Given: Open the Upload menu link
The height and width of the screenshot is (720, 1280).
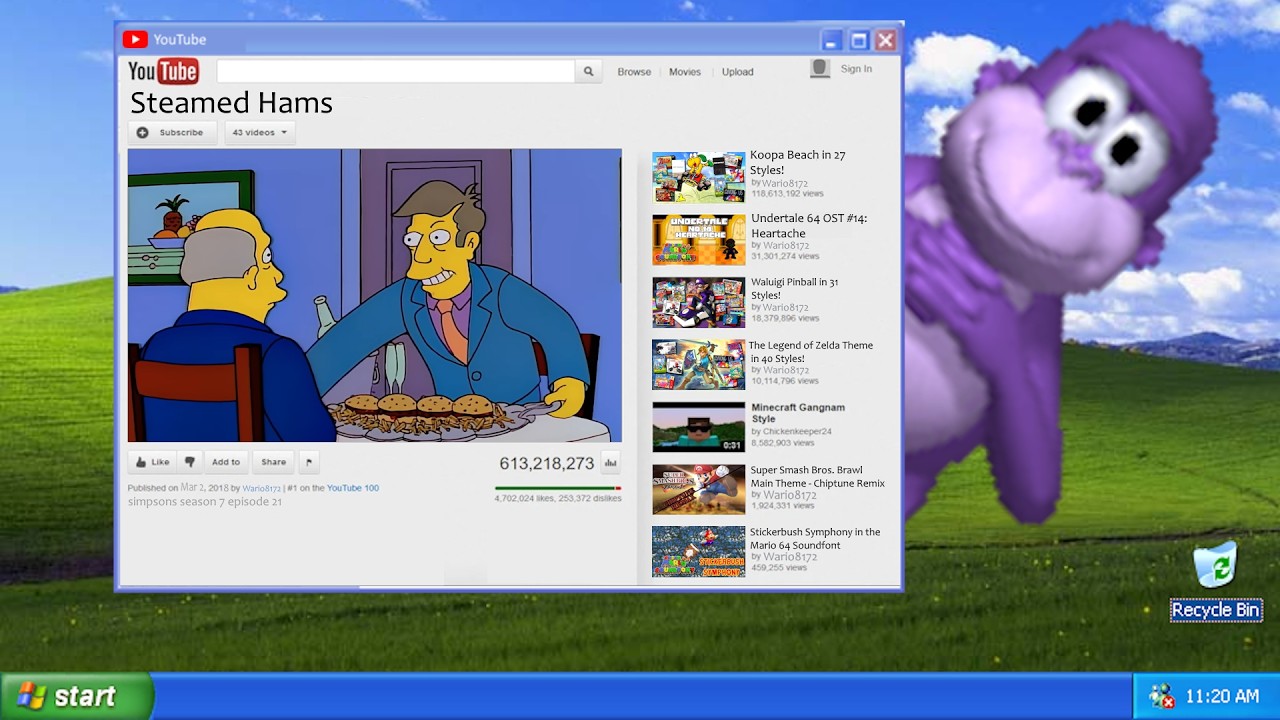Looking at the screenshot, I should click(x=738, y=72).
